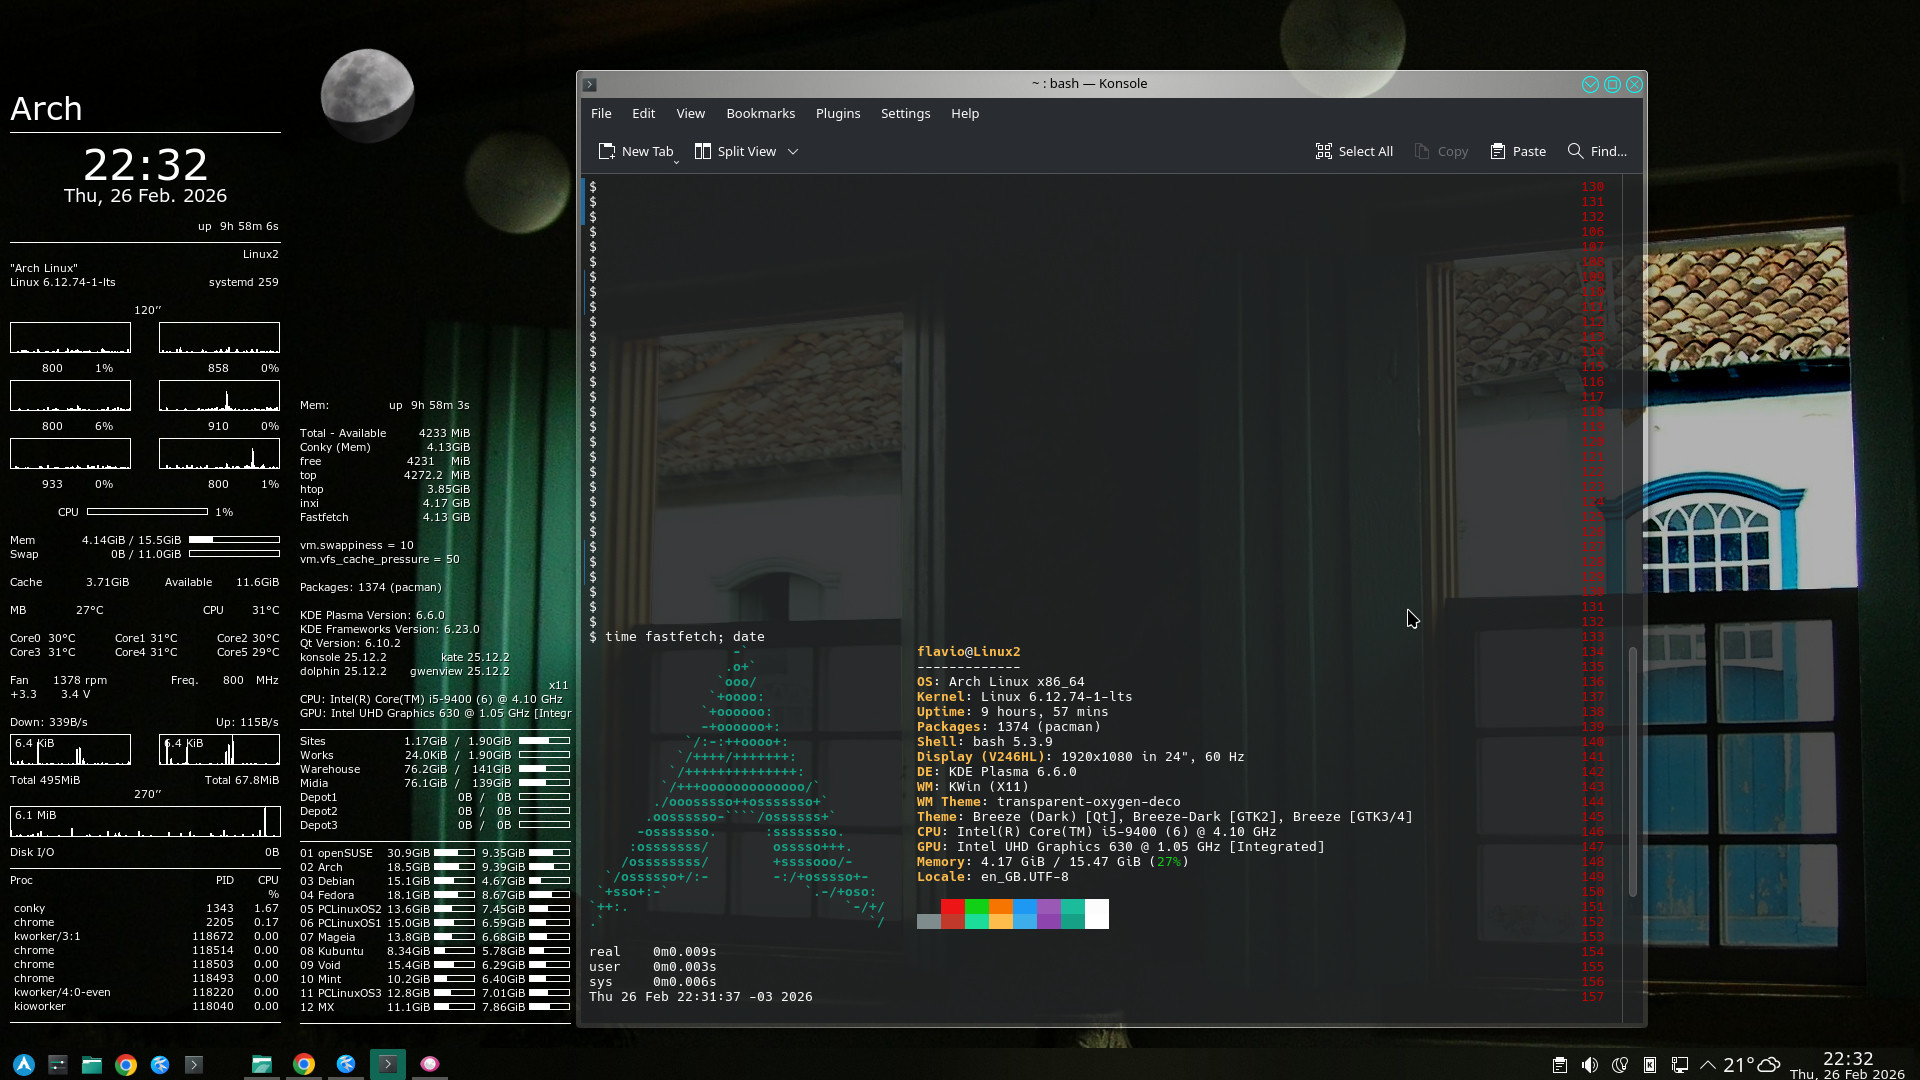Click the Paste toolbar button
1920x1080 pixels.
click(1518, 151)
